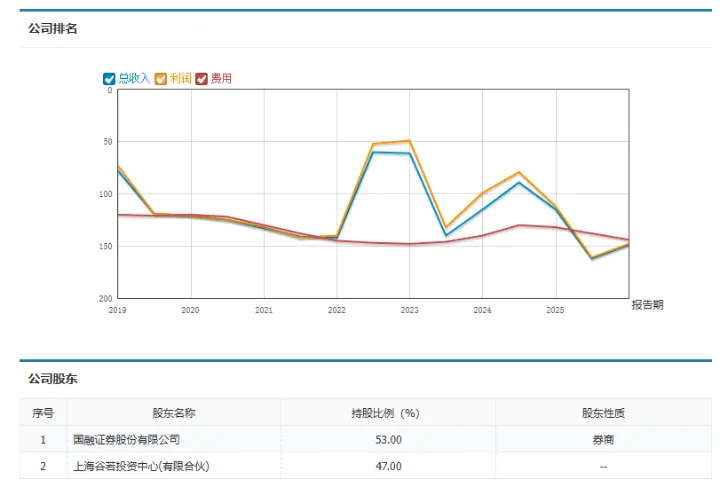Click the 报告期 axis title

pos(647,305)
